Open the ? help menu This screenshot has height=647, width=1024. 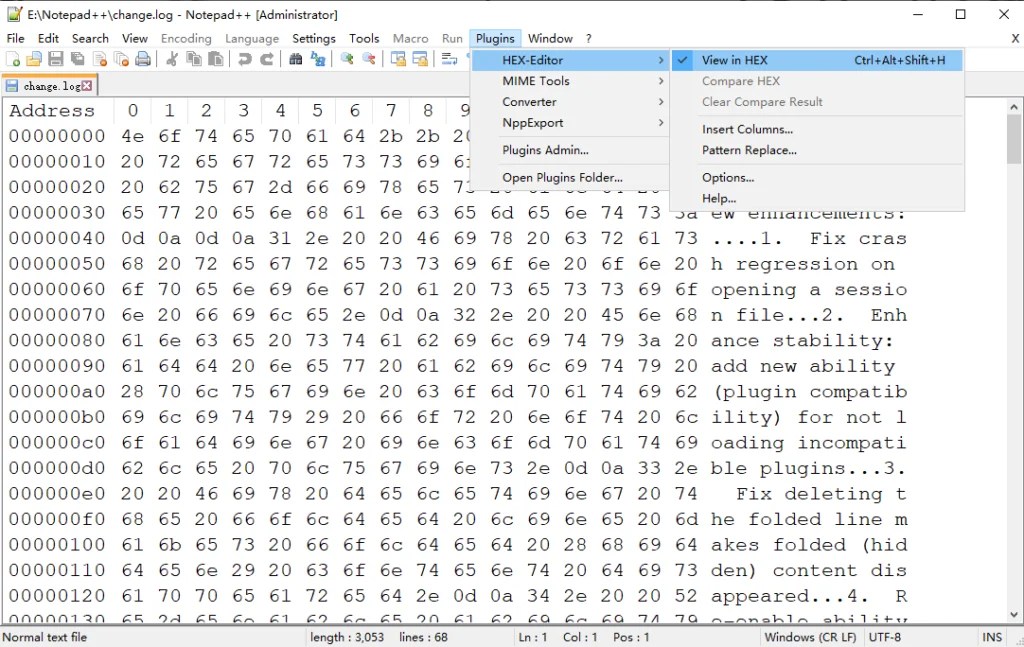click(588, 39)
